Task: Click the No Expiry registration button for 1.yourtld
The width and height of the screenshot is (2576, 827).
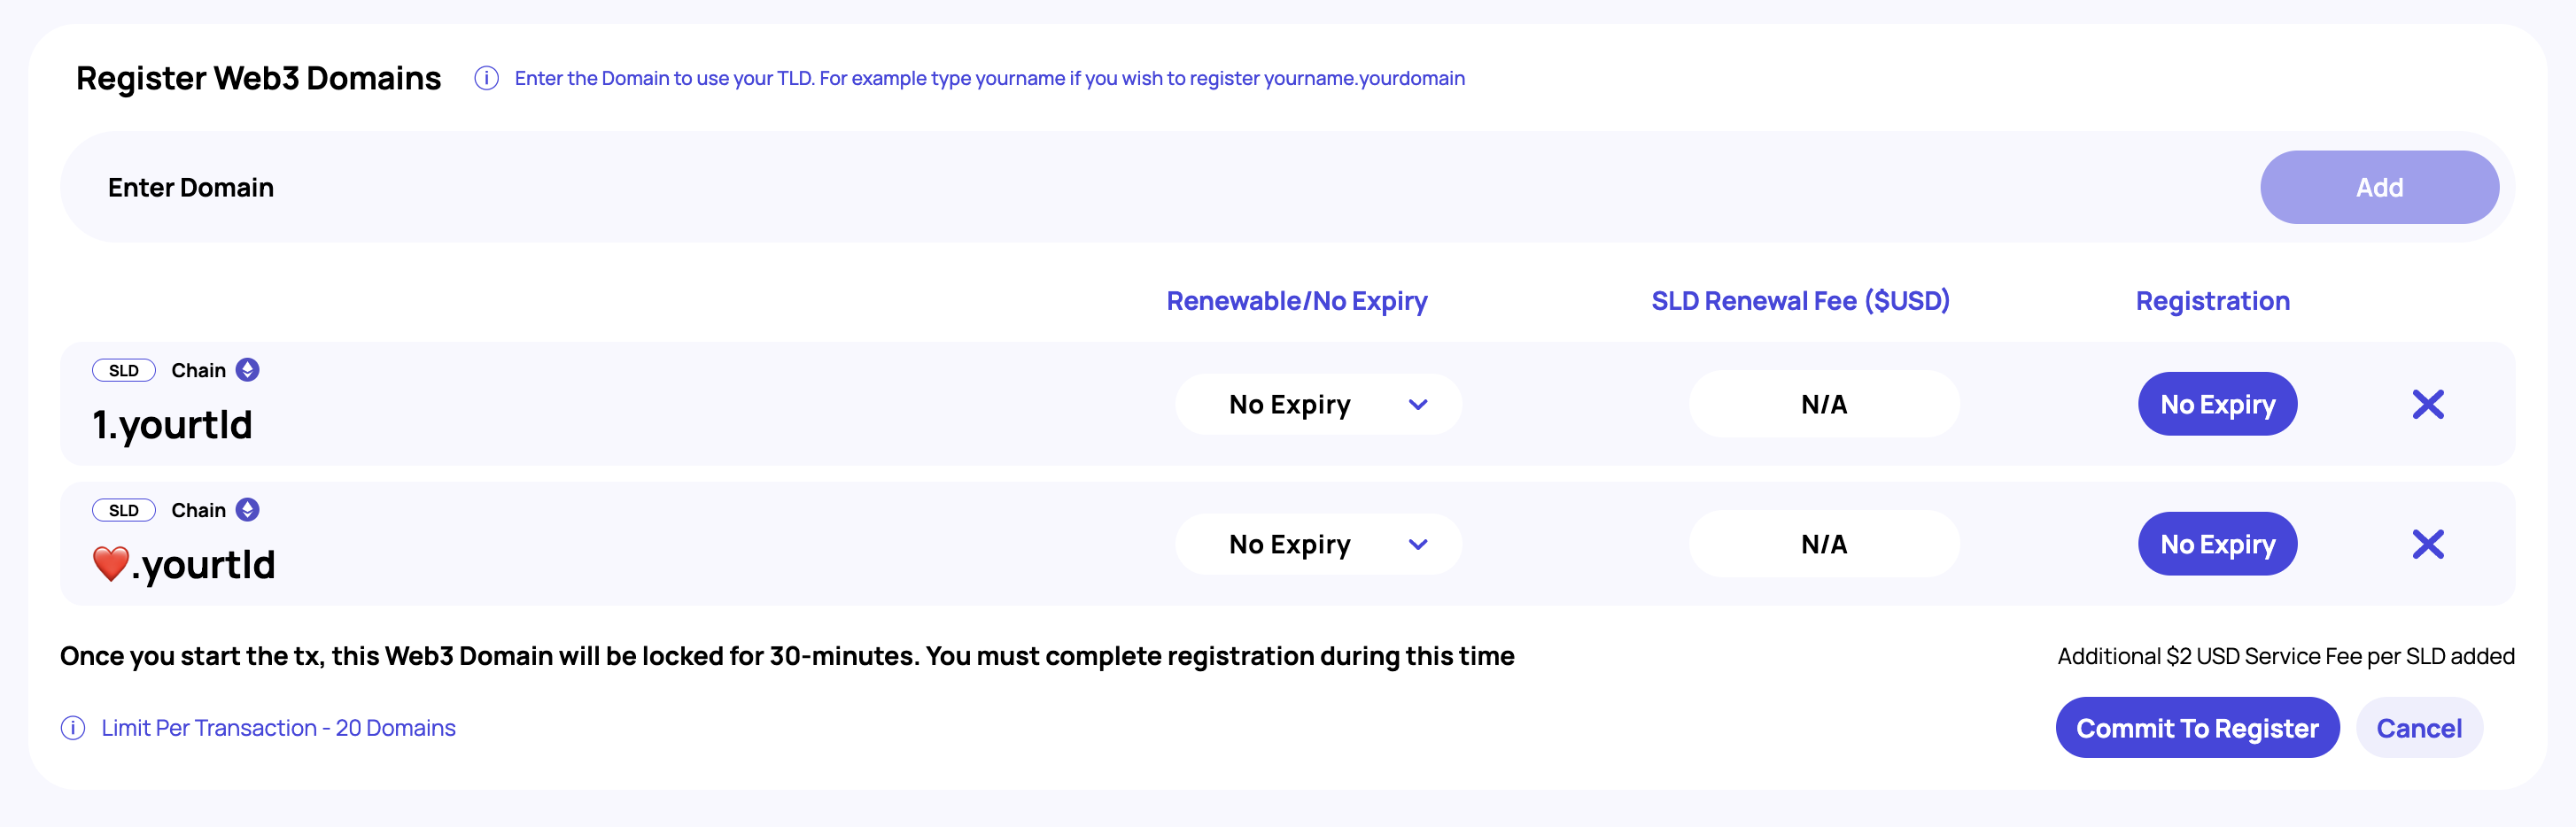Action: 2217,404
